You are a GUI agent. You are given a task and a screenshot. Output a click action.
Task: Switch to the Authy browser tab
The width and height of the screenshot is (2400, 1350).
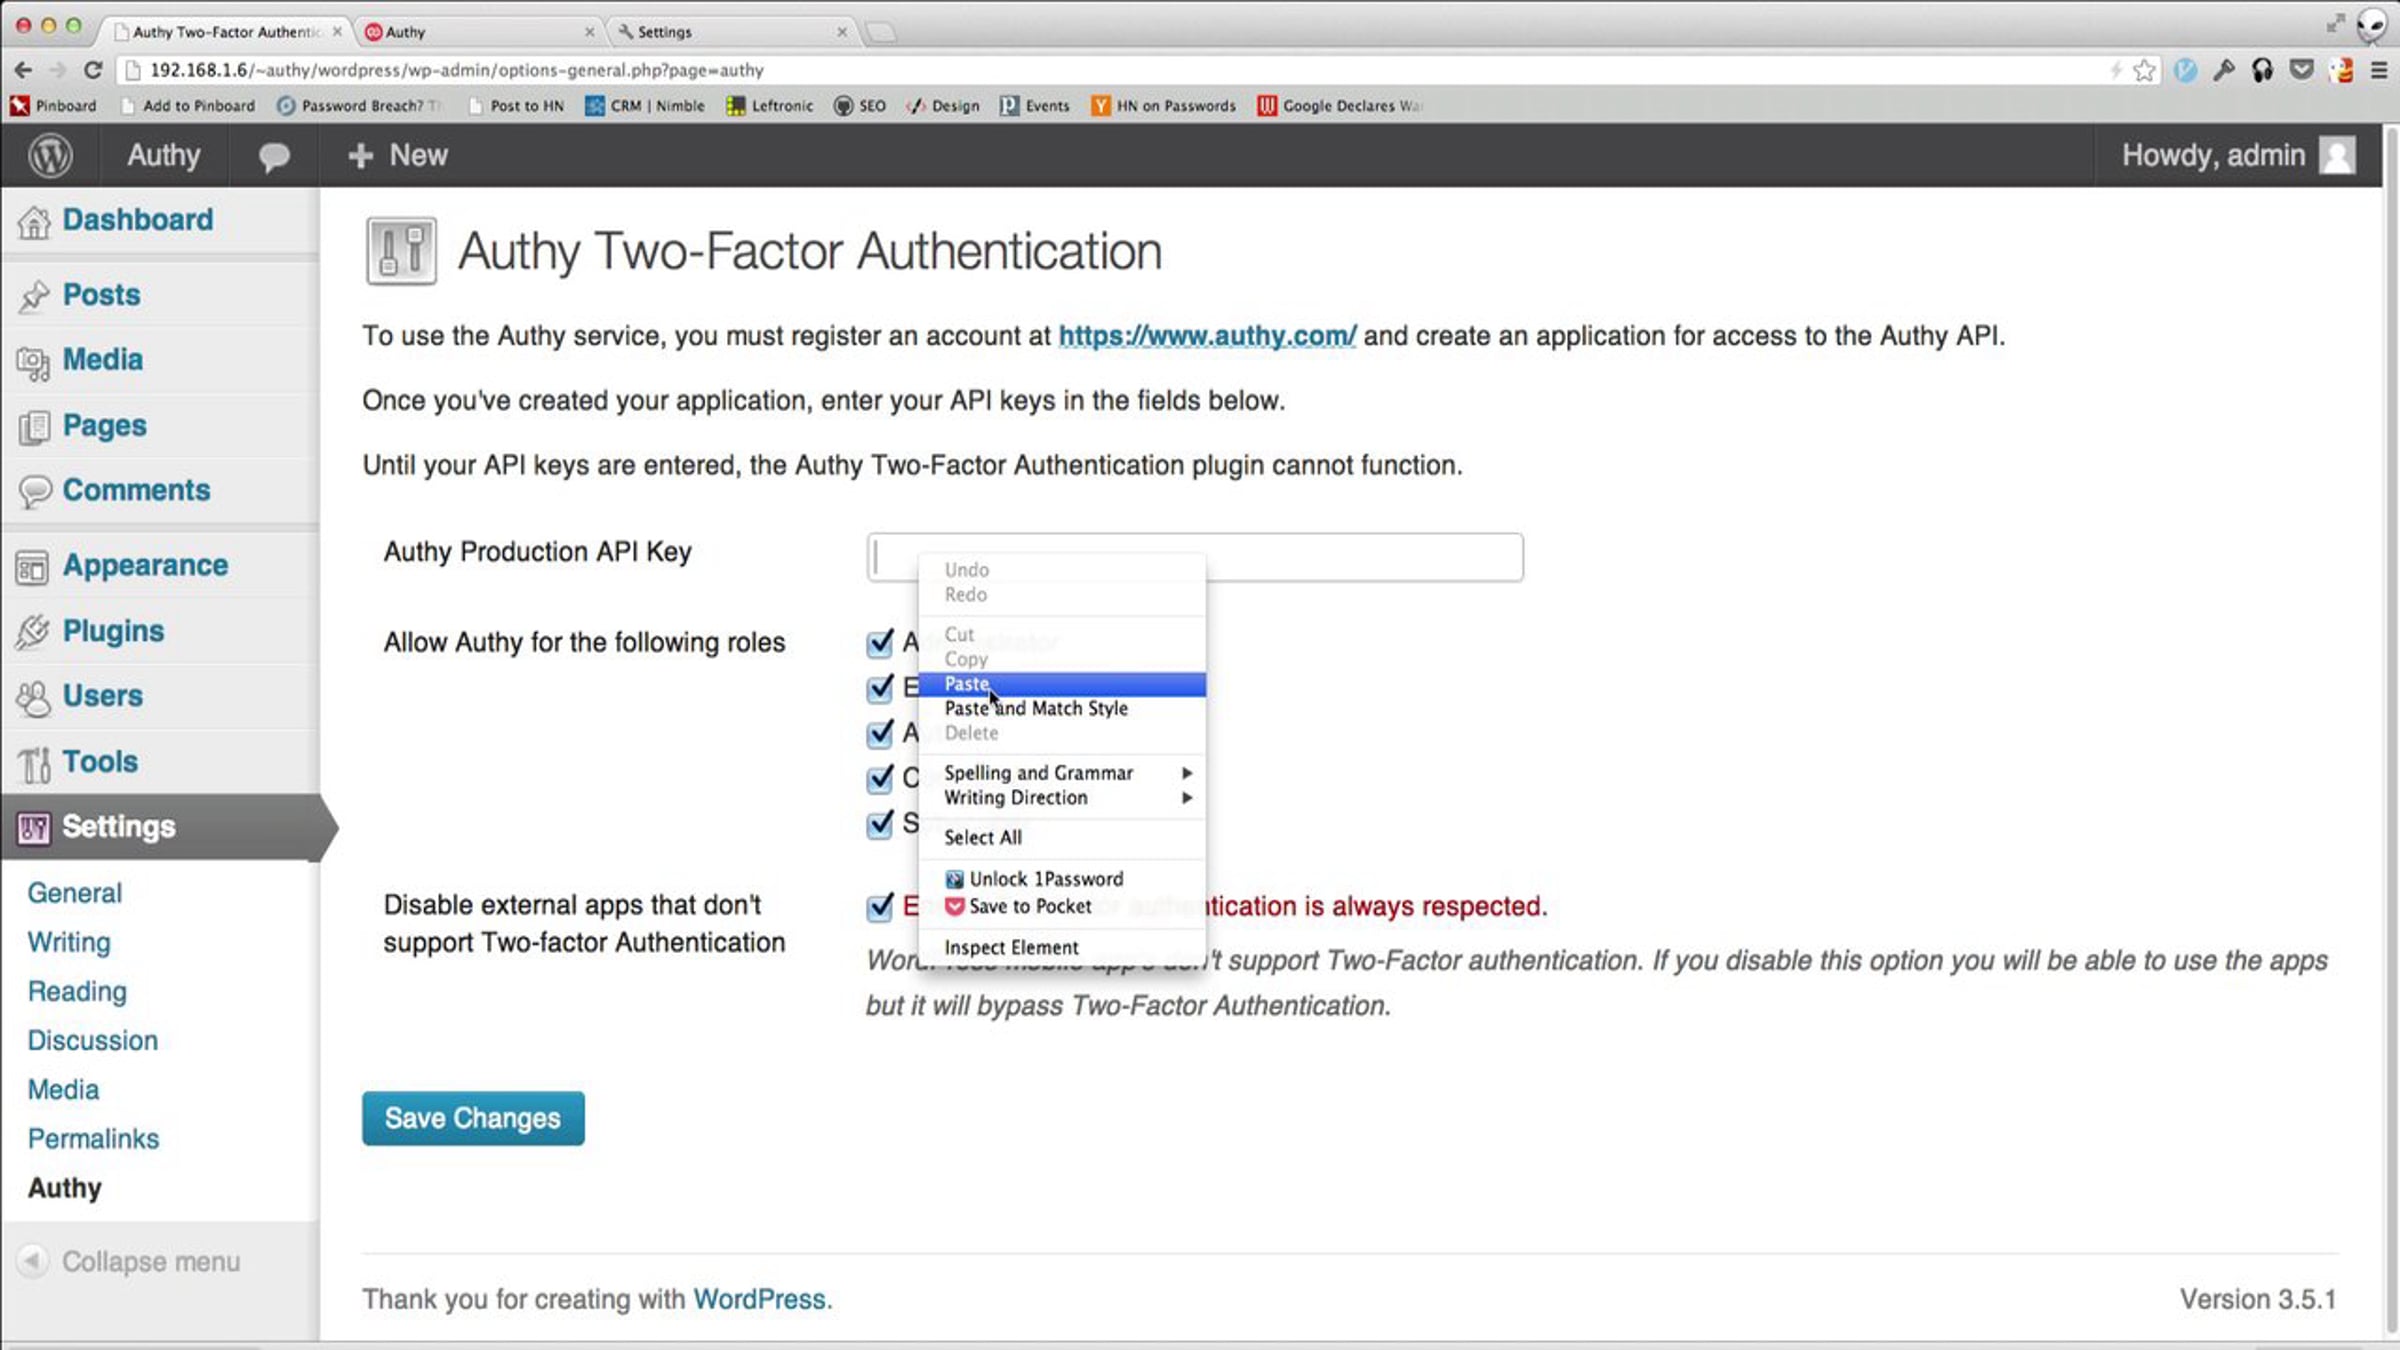[x=480, y=32]
